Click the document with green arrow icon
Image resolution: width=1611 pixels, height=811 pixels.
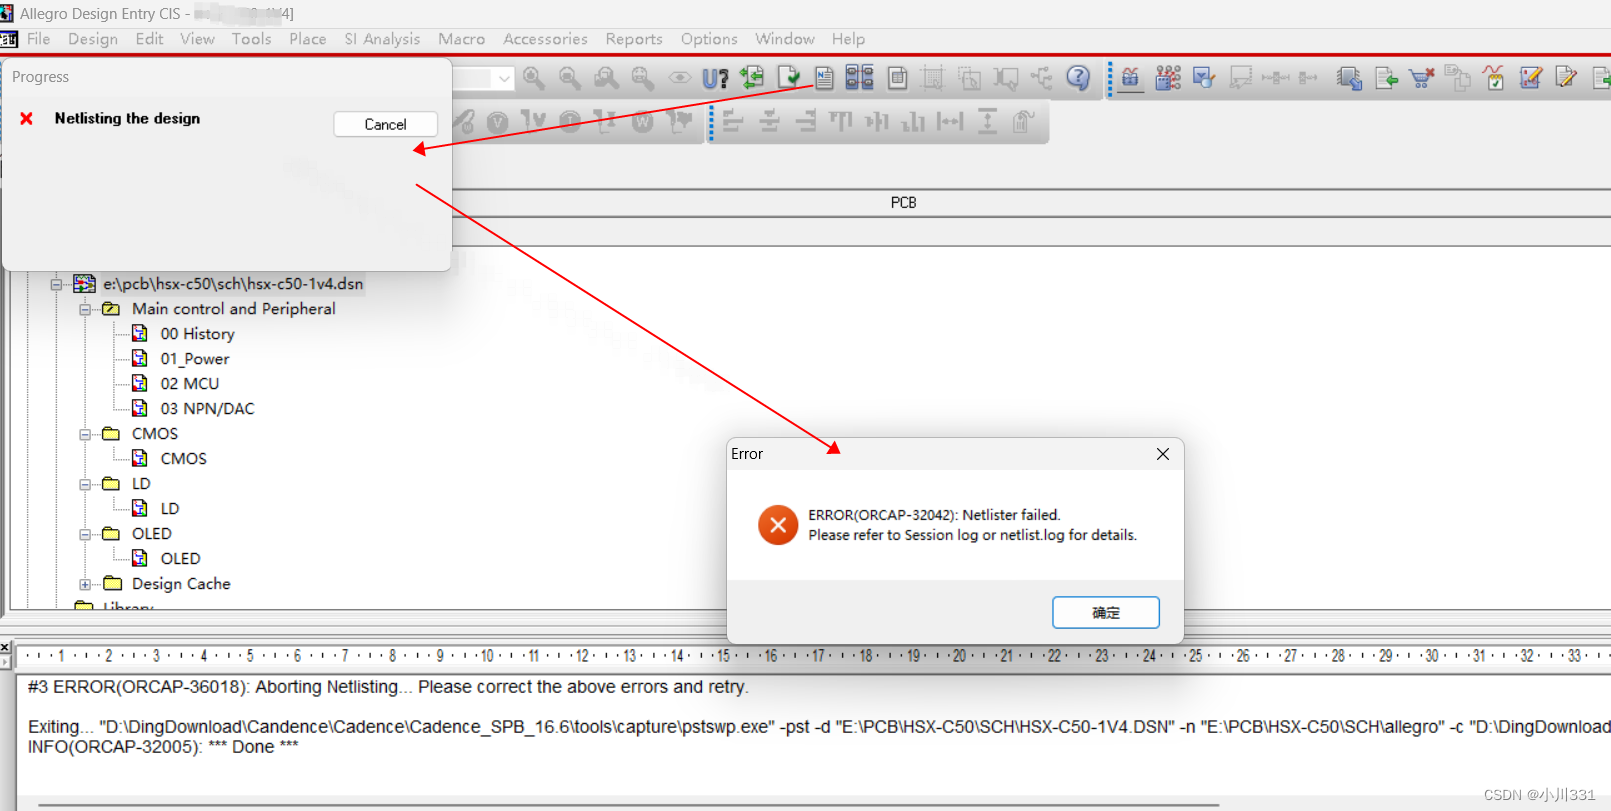tap(1386, 78)
